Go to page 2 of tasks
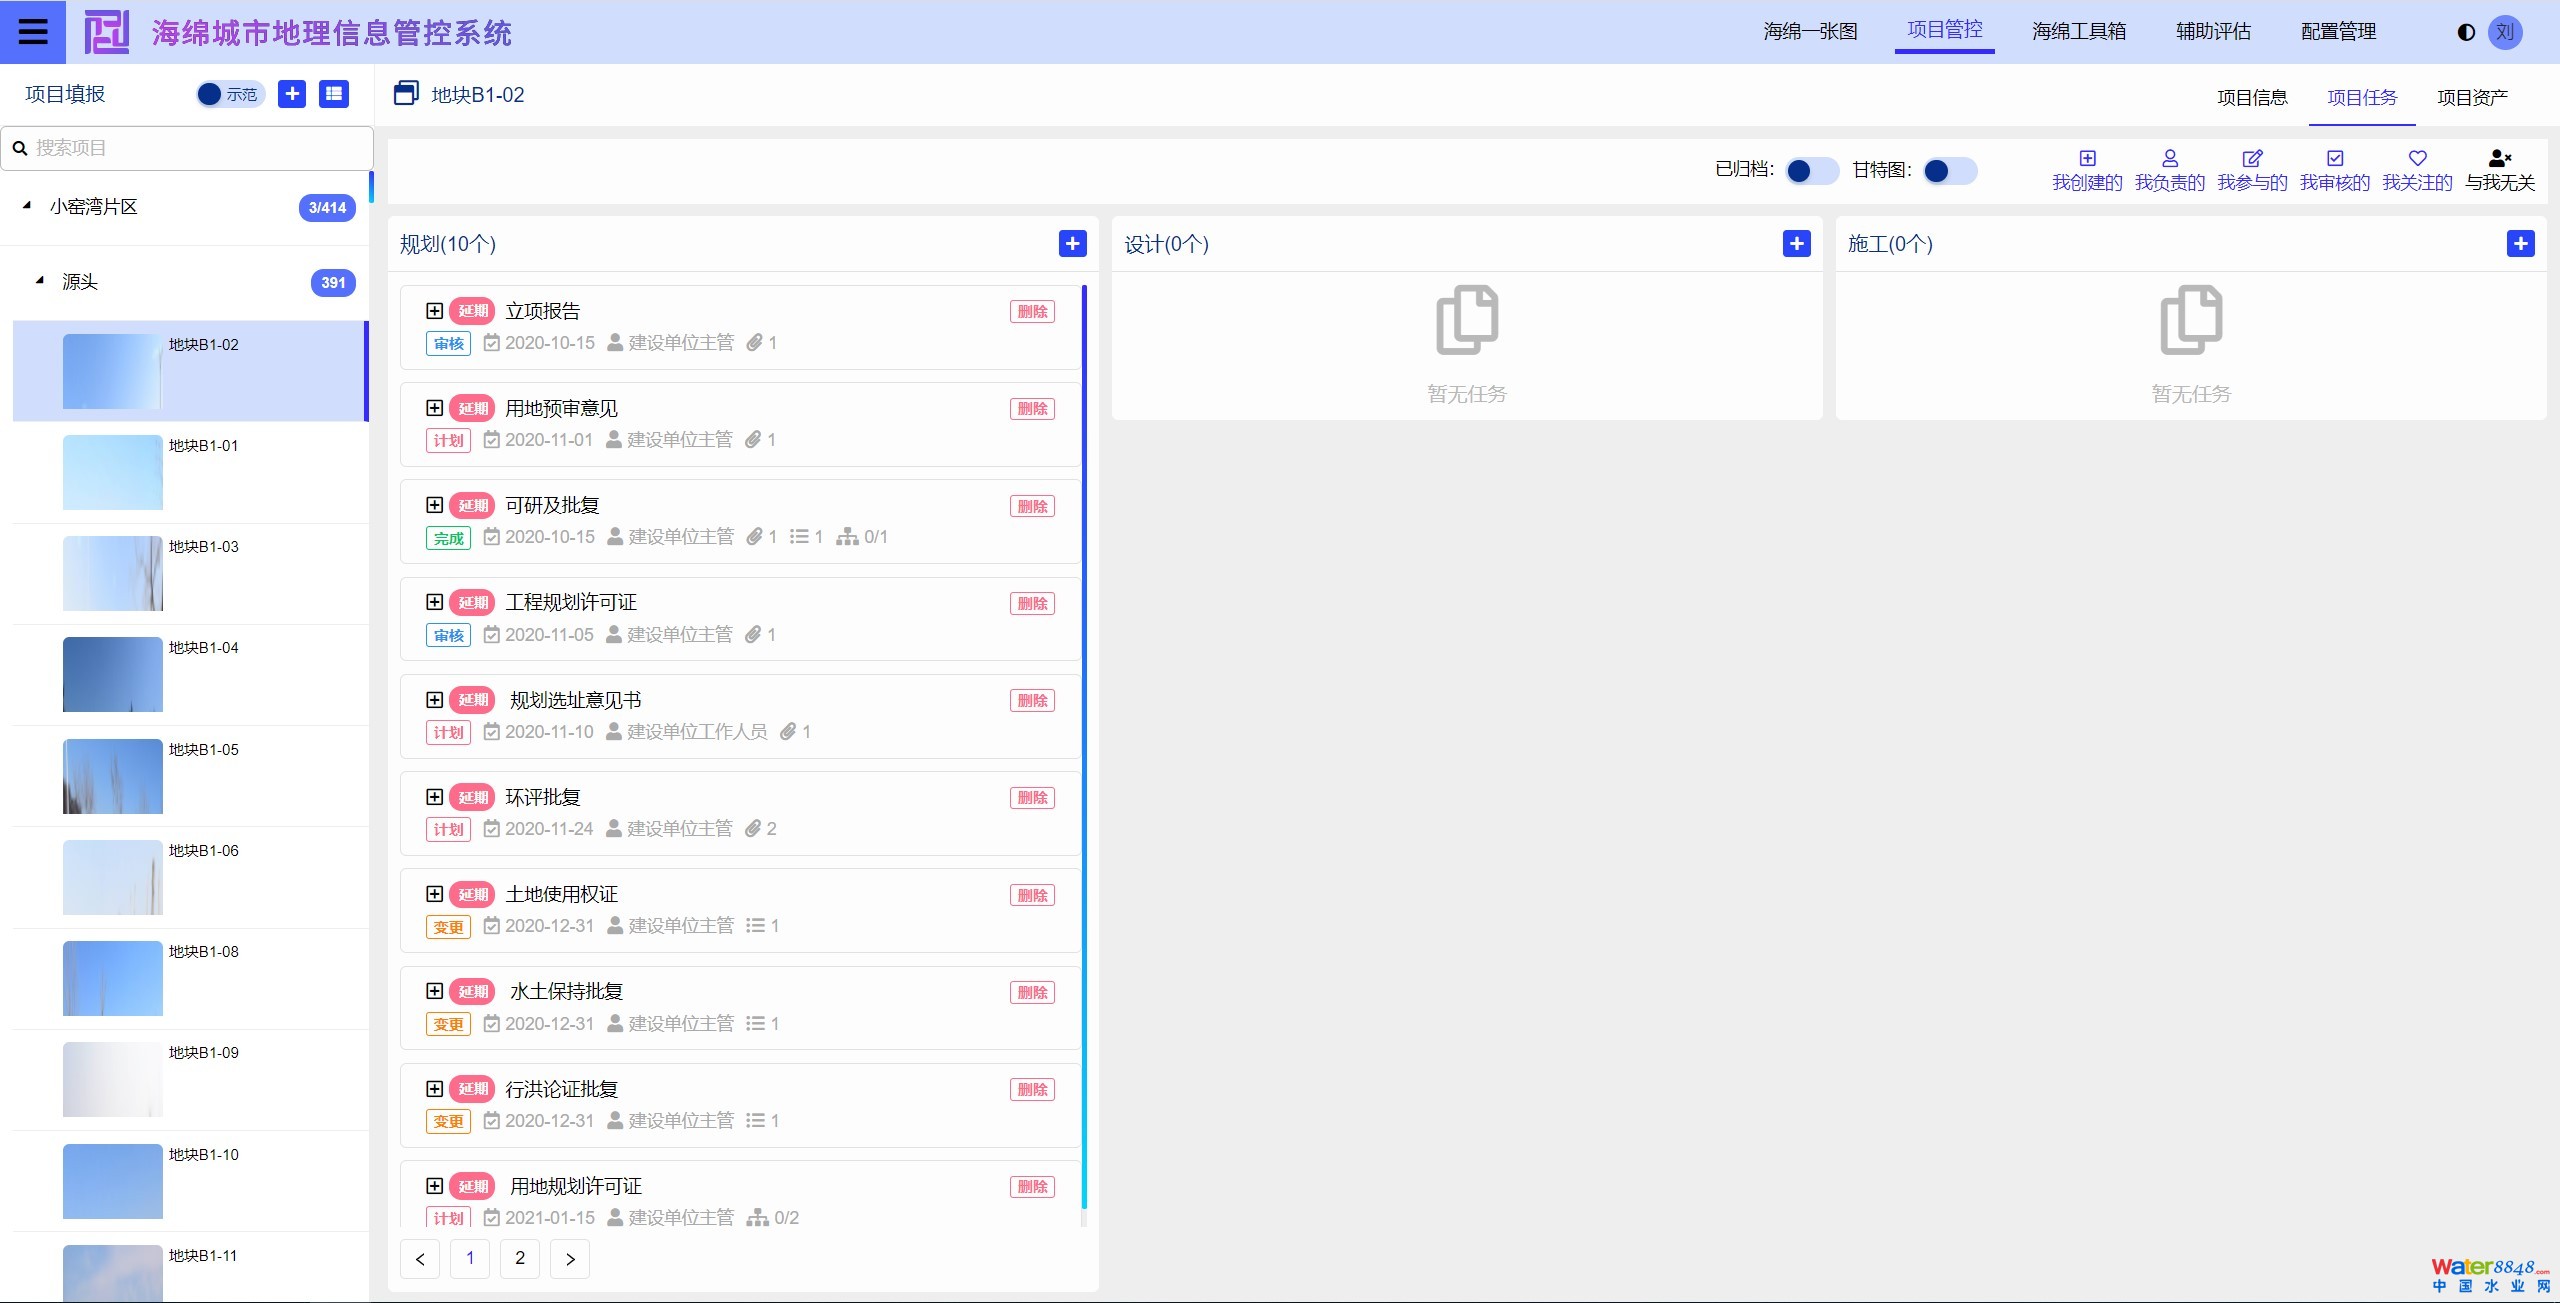This screenshot has width=2560, height=1303. 520,1258
